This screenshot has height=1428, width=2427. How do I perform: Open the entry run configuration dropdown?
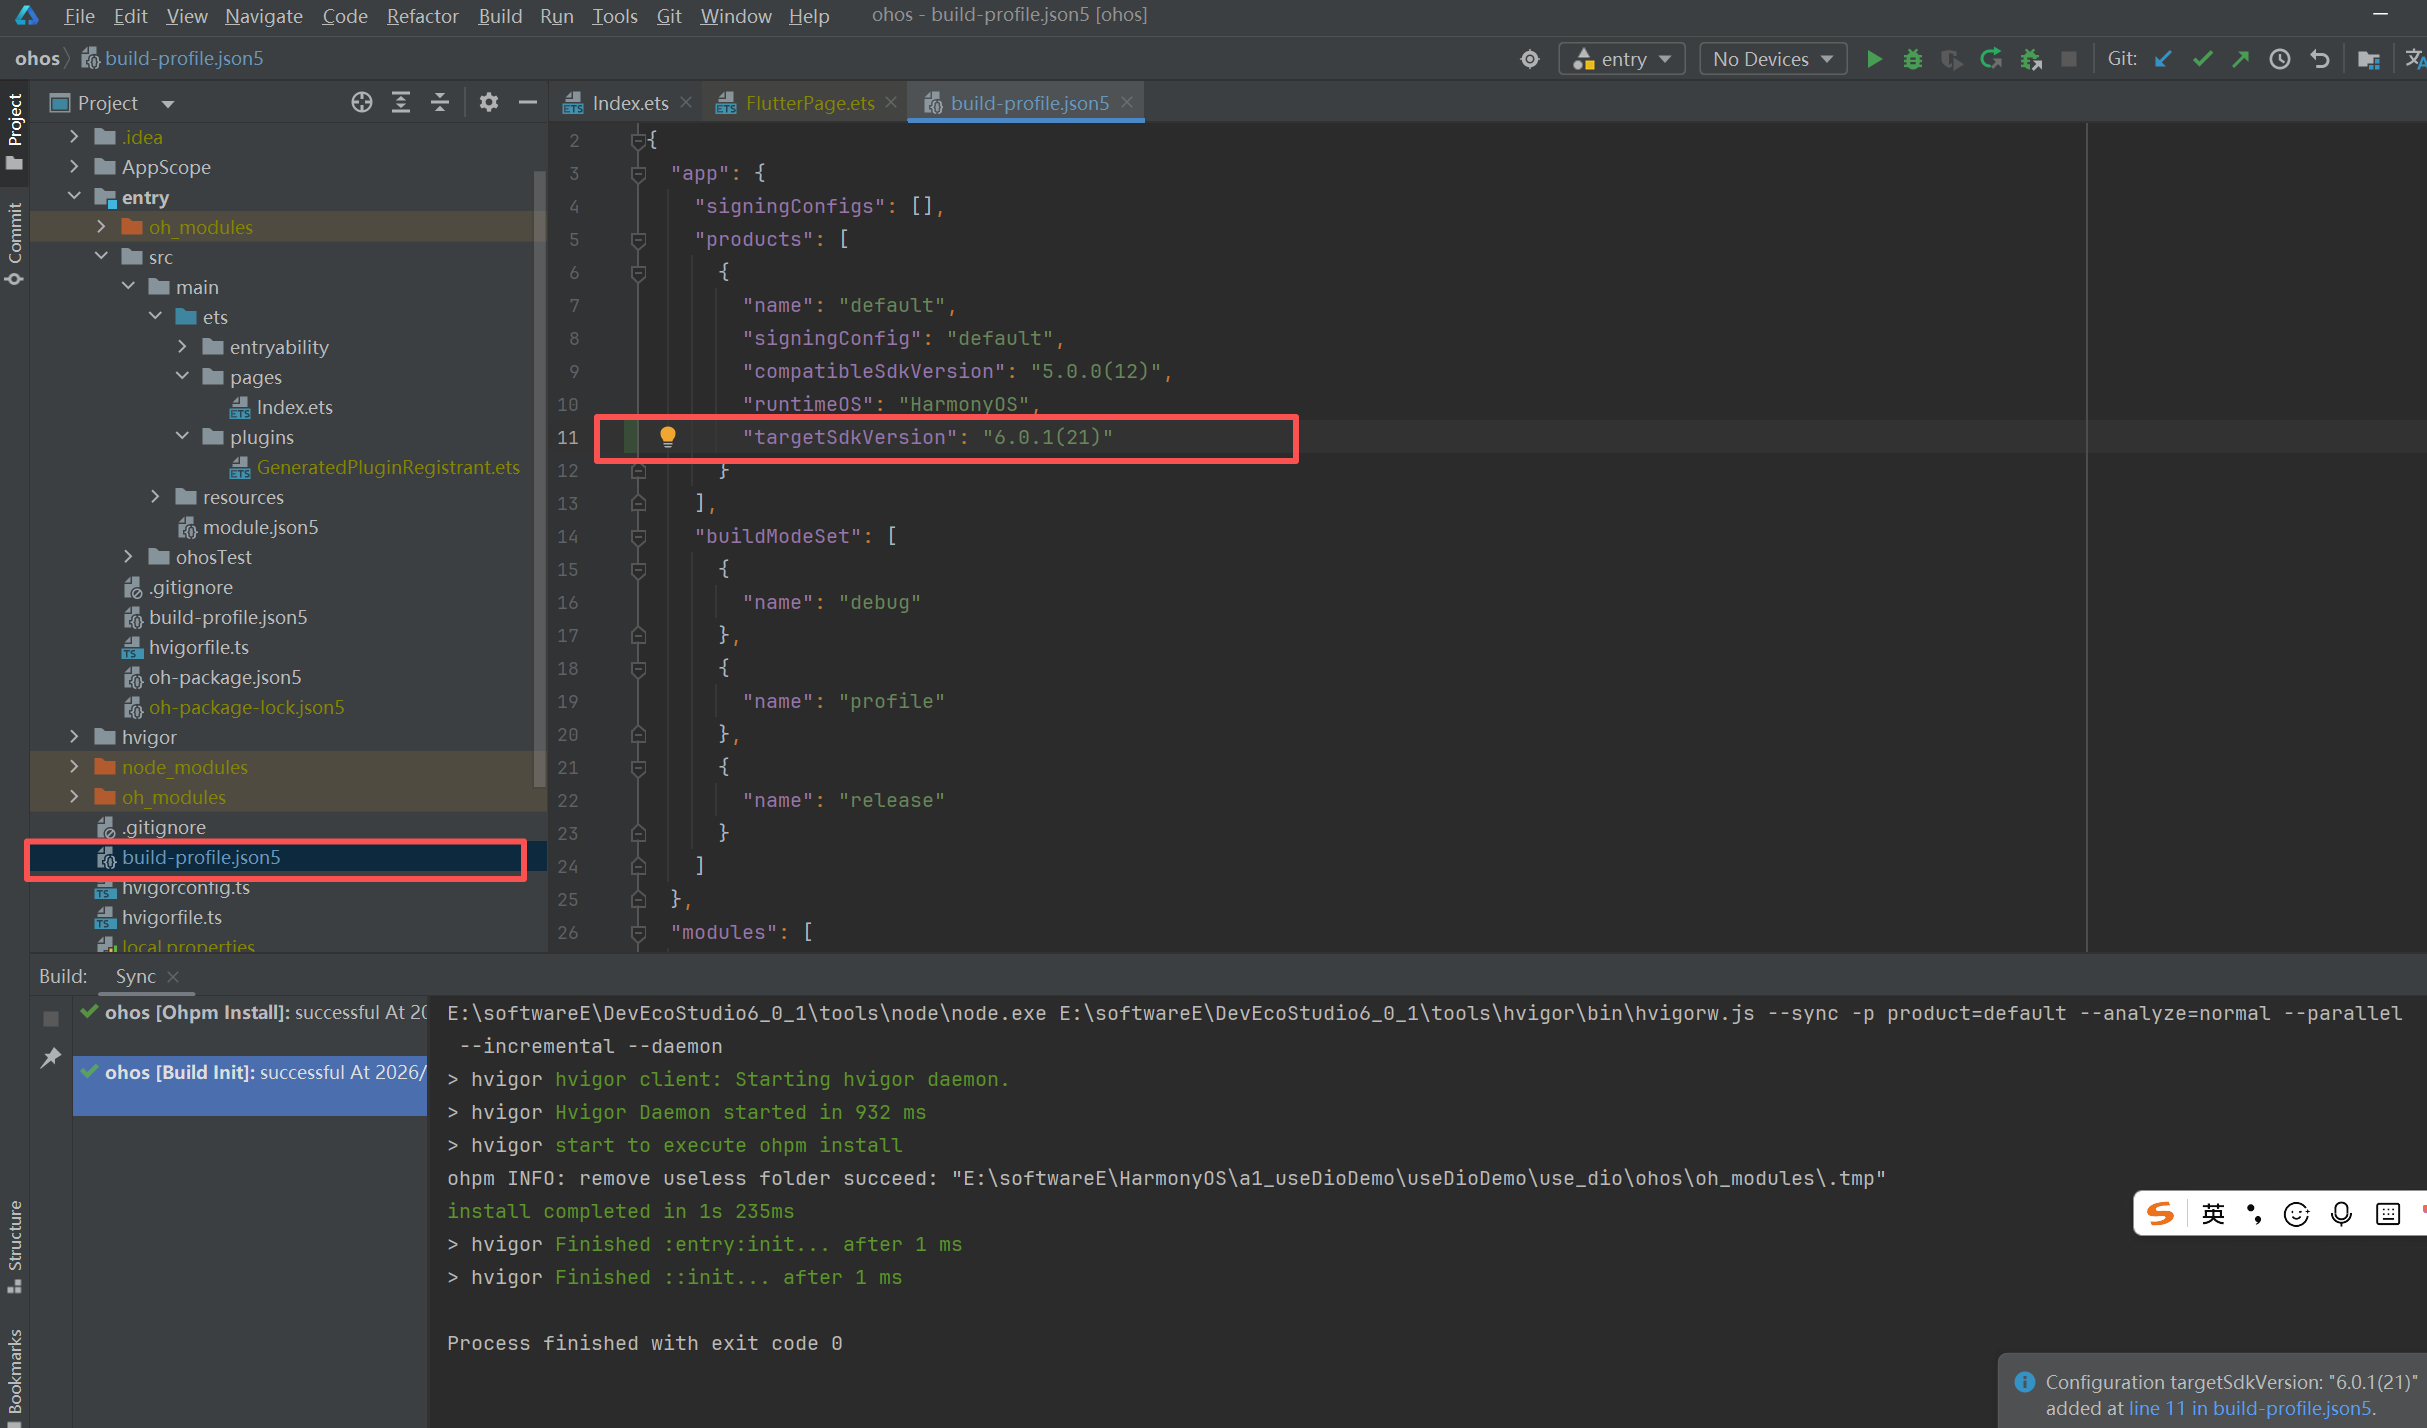(x=1622, y=59)
